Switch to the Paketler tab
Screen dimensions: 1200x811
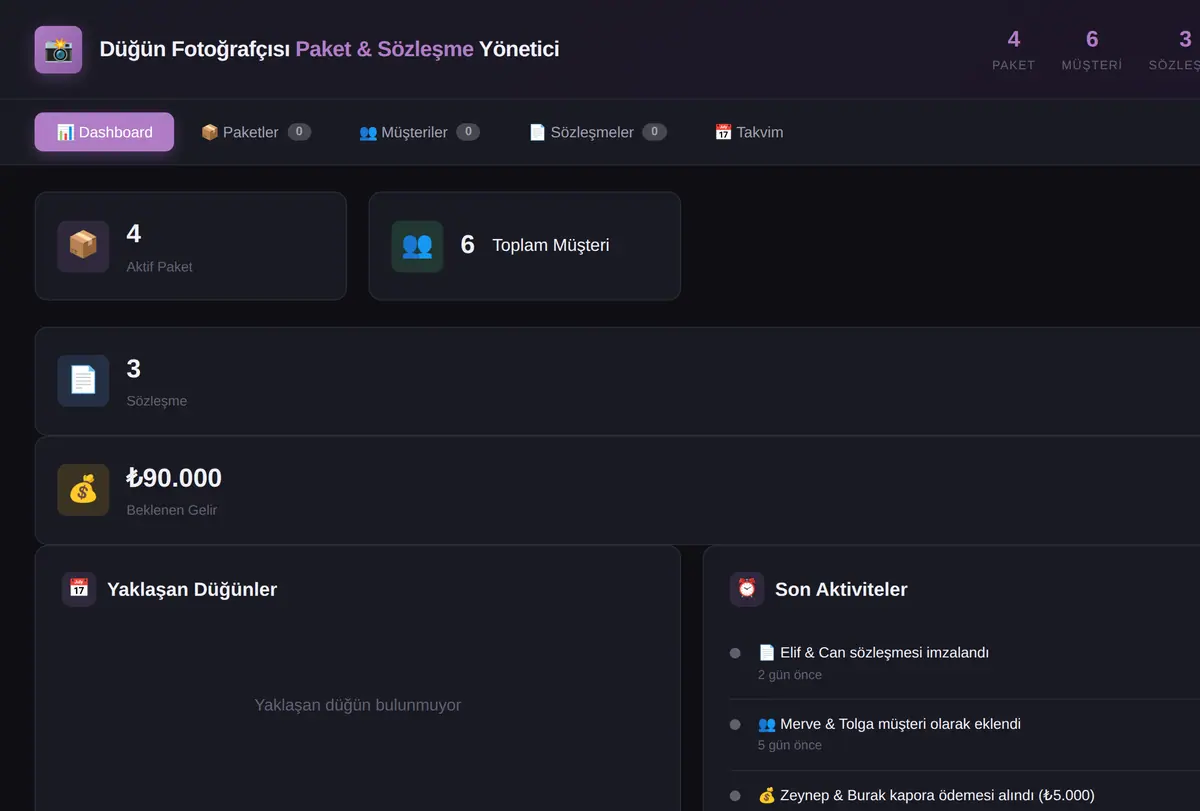(x=256, y=132)
